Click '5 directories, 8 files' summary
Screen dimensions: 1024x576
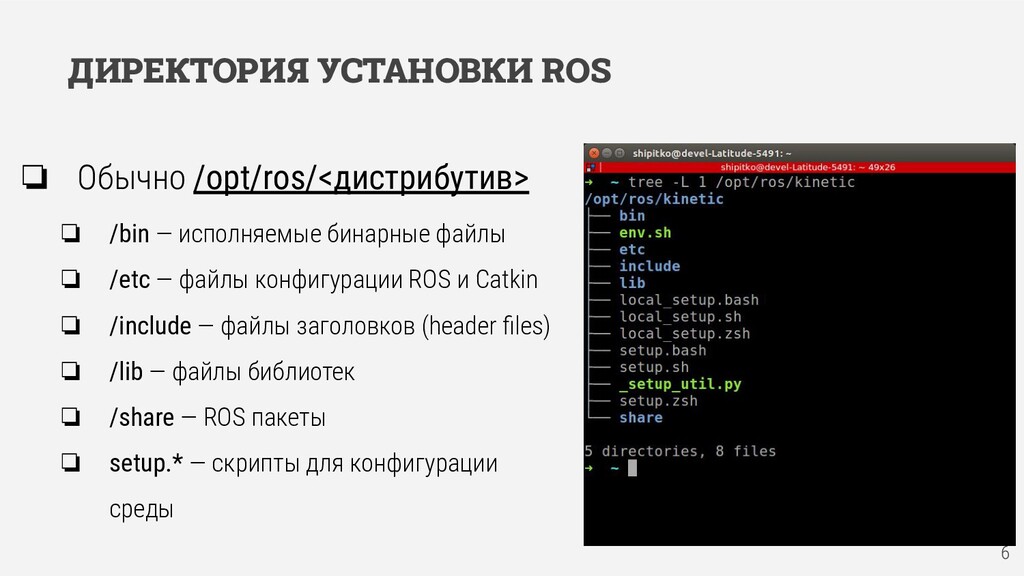(x=680, y=451)
